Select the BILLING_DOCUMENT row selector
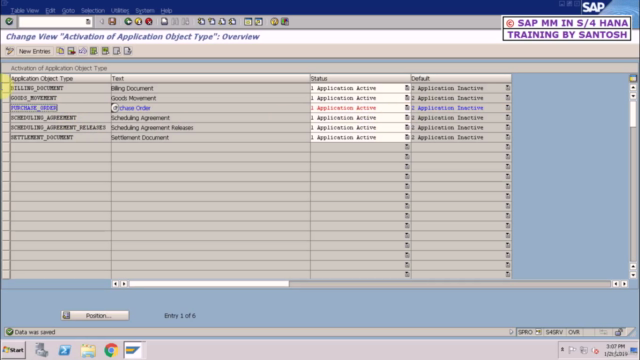Screen dimensions: 640x360 [x=6, y=88]
